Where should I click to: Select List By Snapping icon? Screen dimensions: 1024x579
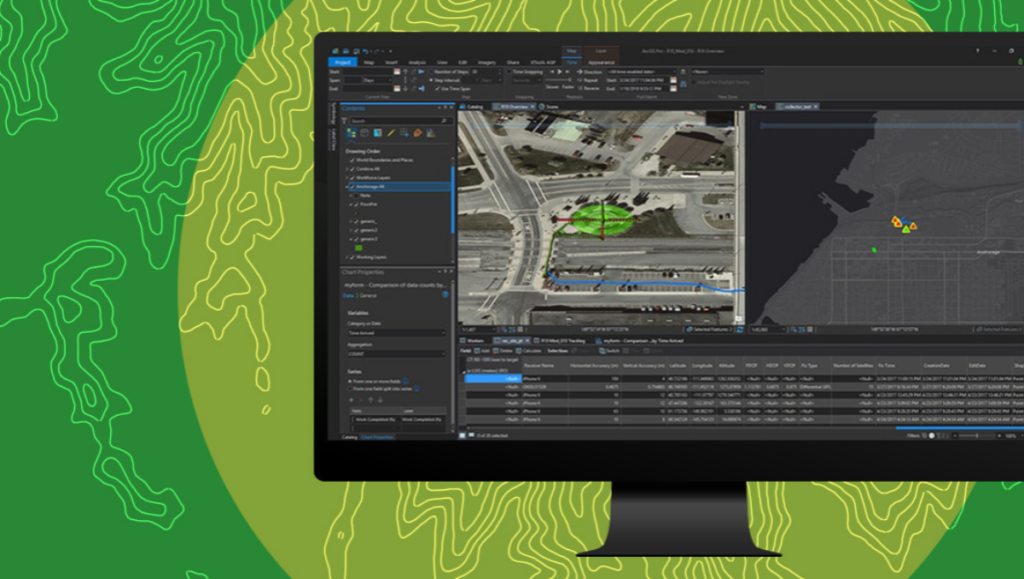point(404,133)
